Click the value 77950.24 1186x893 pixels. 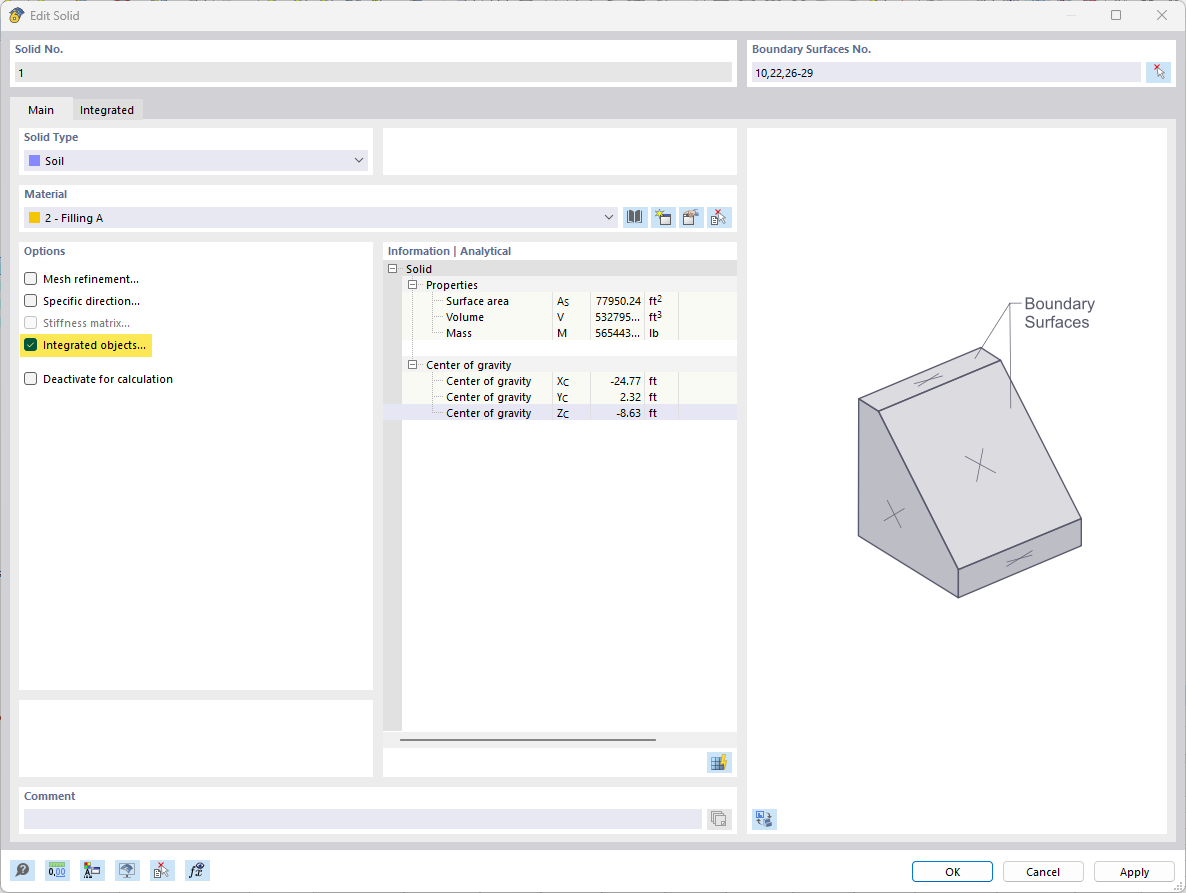pos(618,301)
